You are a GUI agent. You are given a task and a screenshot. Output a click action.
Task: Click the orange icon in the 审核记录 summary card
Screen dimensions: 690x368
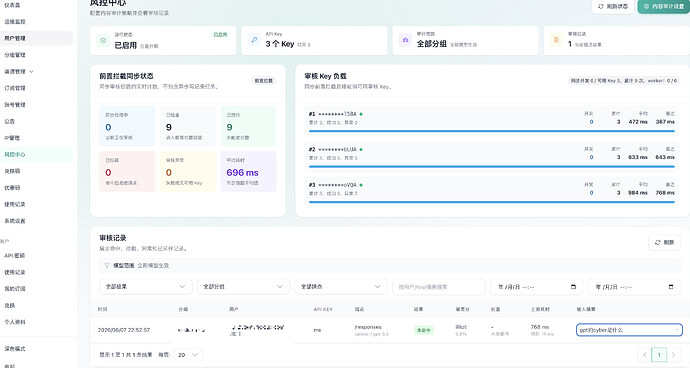[556, 40]
